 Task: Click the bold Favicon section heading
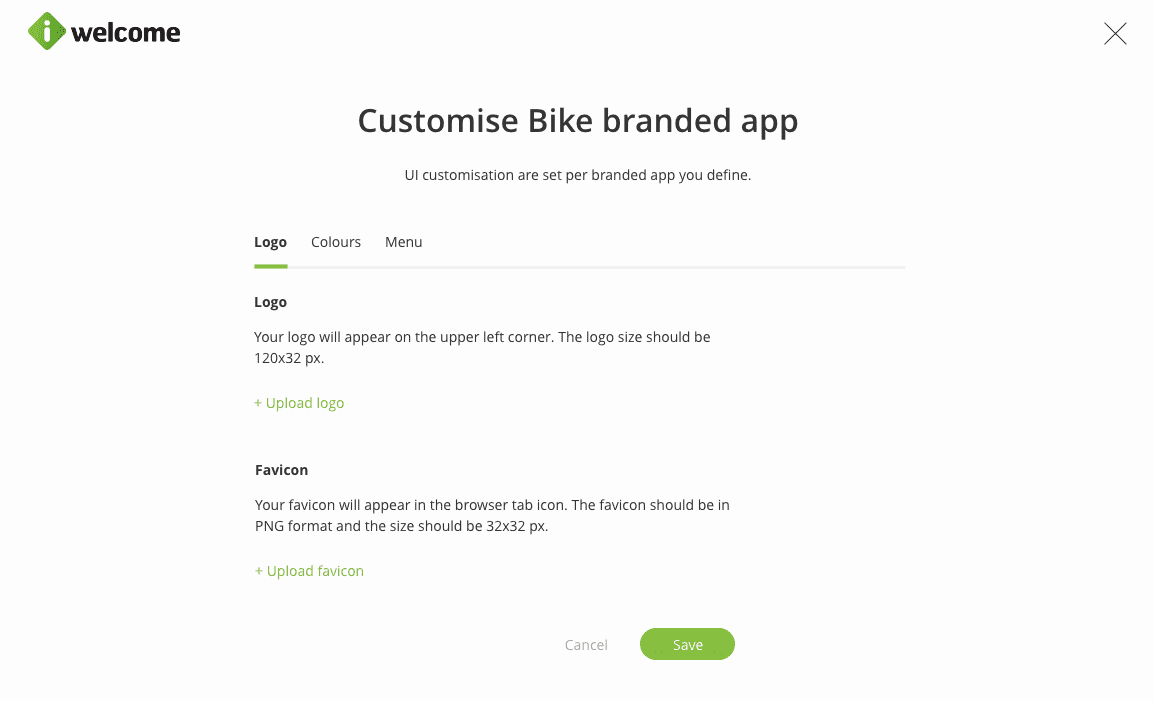click(281, 470)
